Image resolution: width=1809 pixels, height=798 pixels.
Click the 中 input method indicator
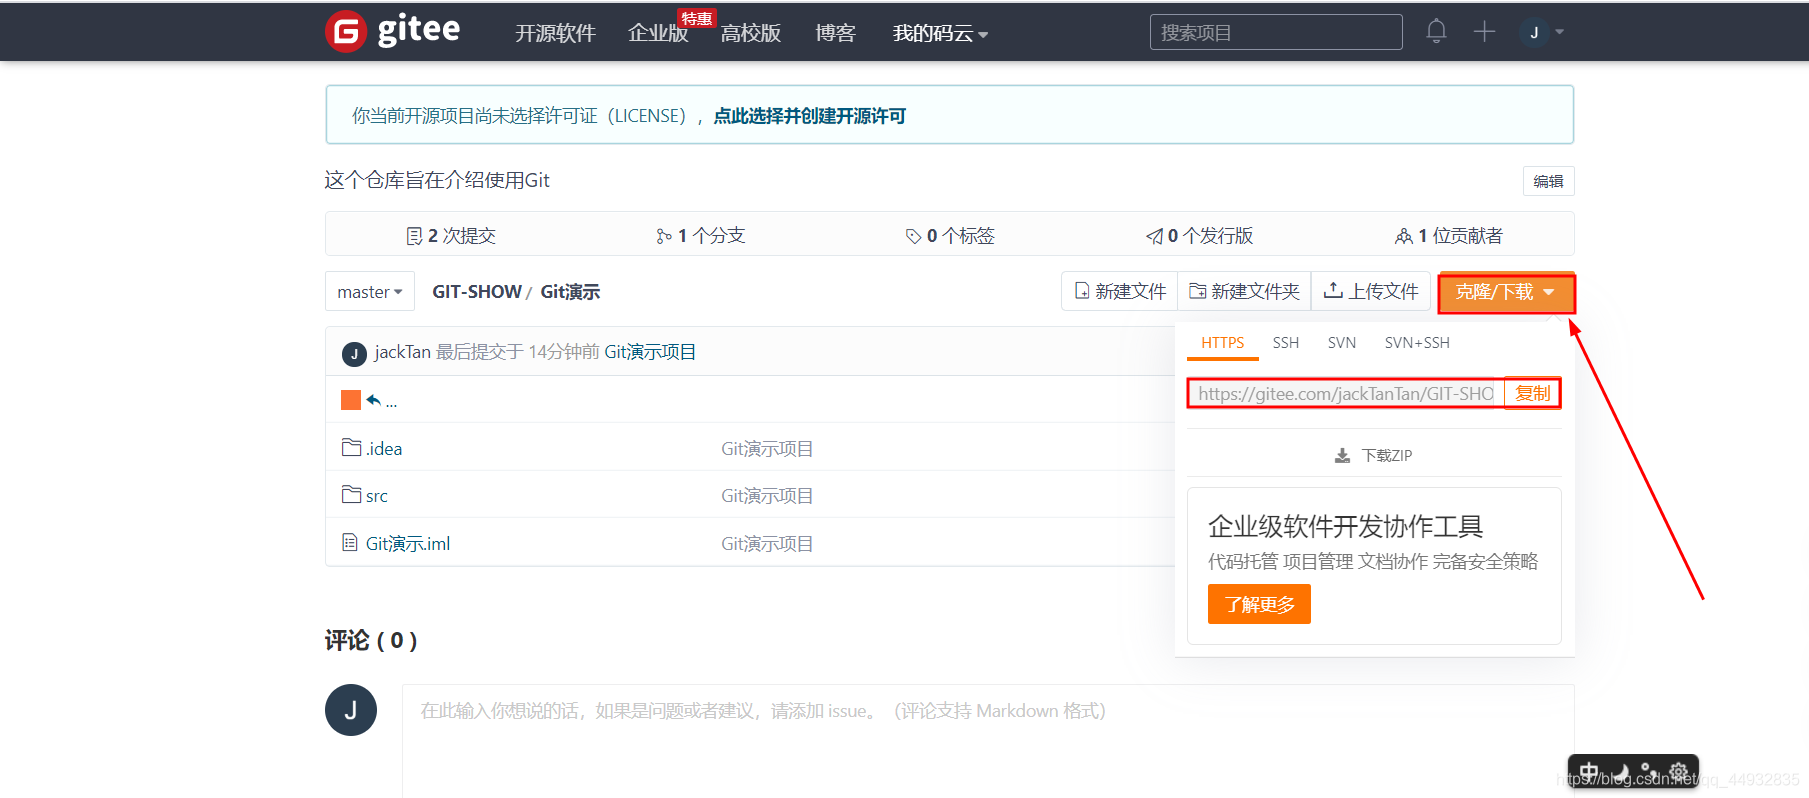(1590, 772)
